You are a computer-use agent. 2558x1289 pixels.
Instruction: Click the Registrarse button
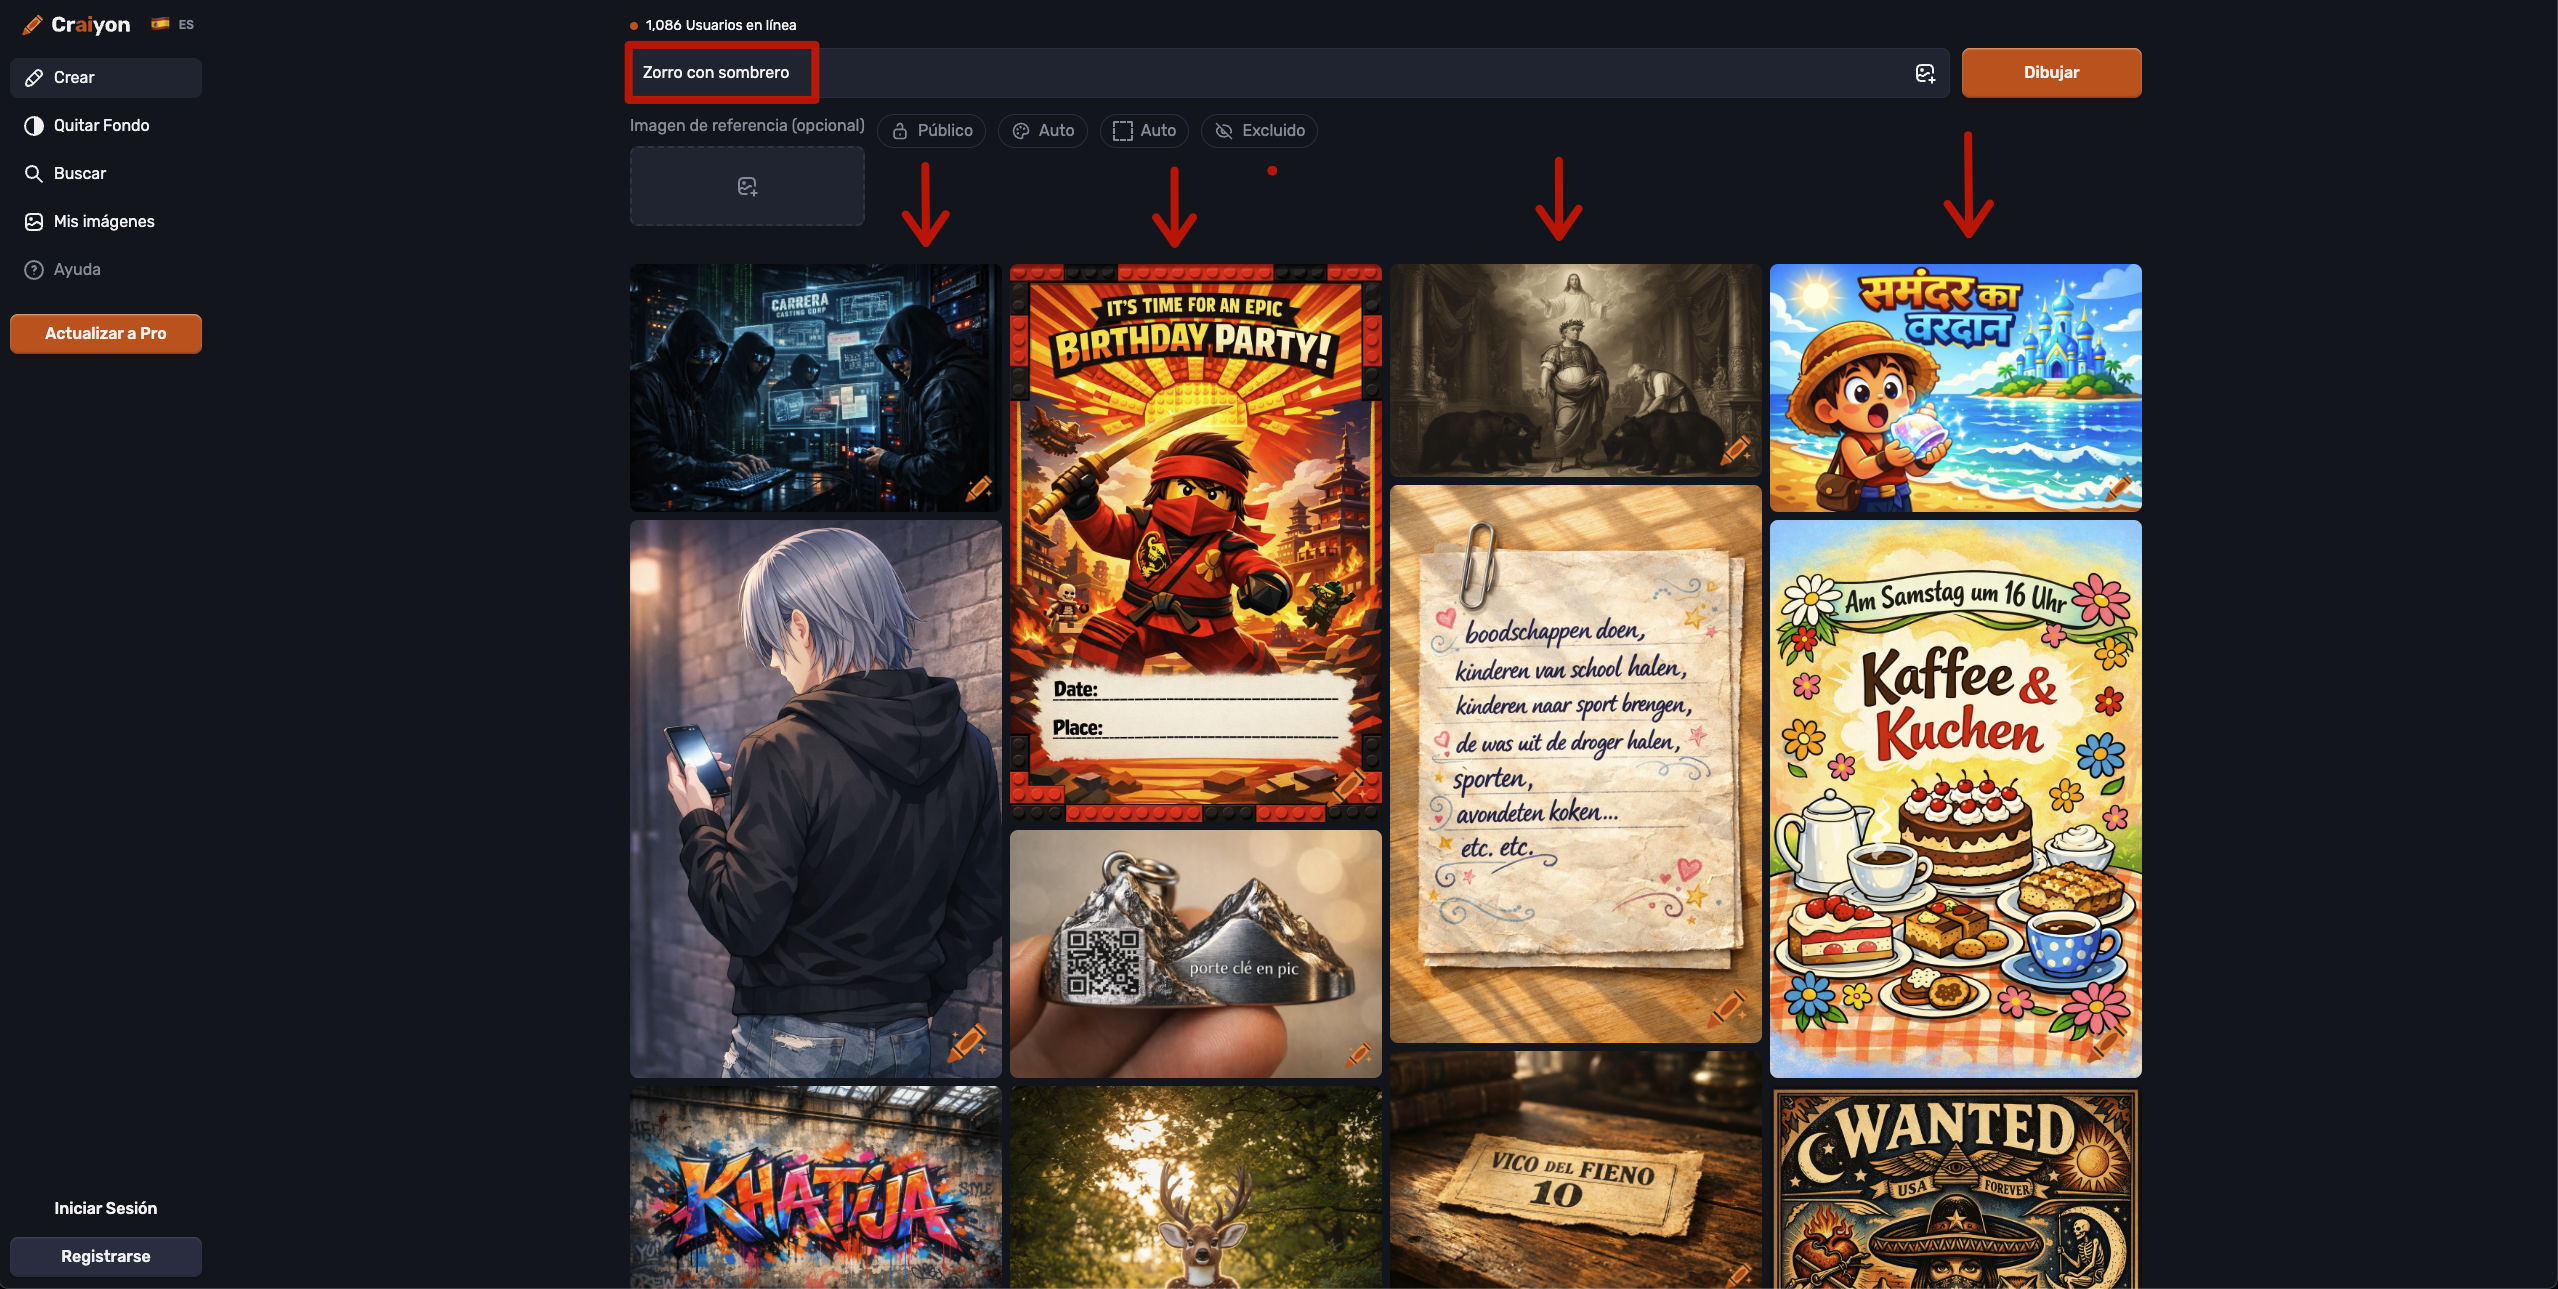coord(106,1257)
